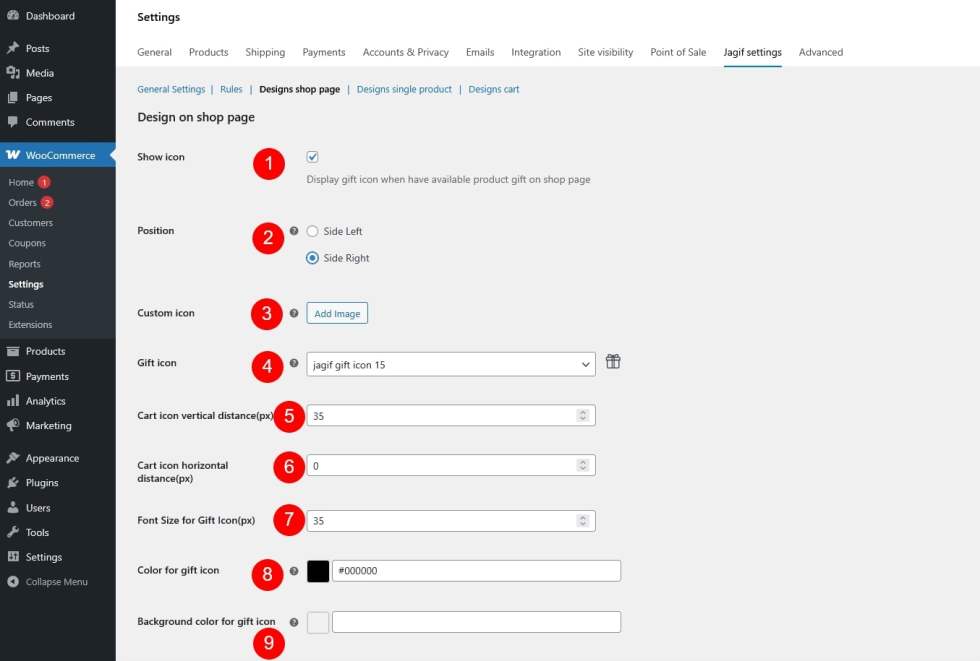Click the Cart icon vertical distance stepper

(583, 415)
